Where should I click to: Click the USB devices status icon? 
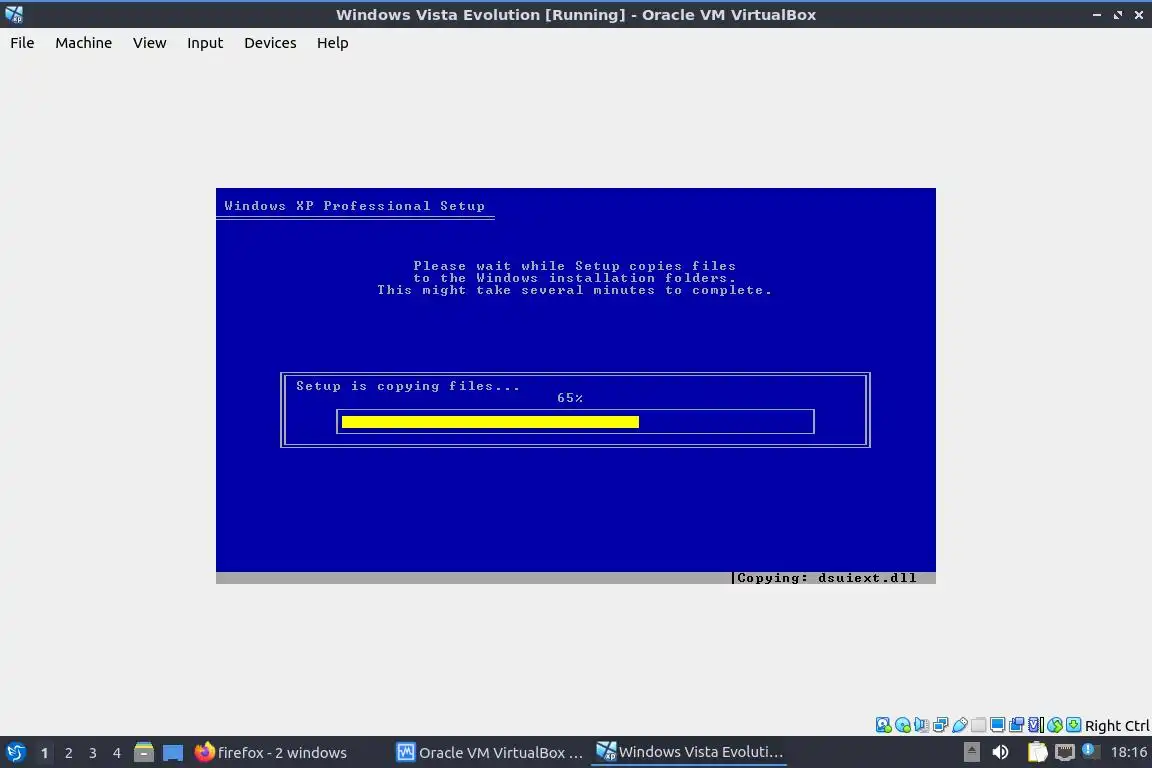tap(960, 725)
